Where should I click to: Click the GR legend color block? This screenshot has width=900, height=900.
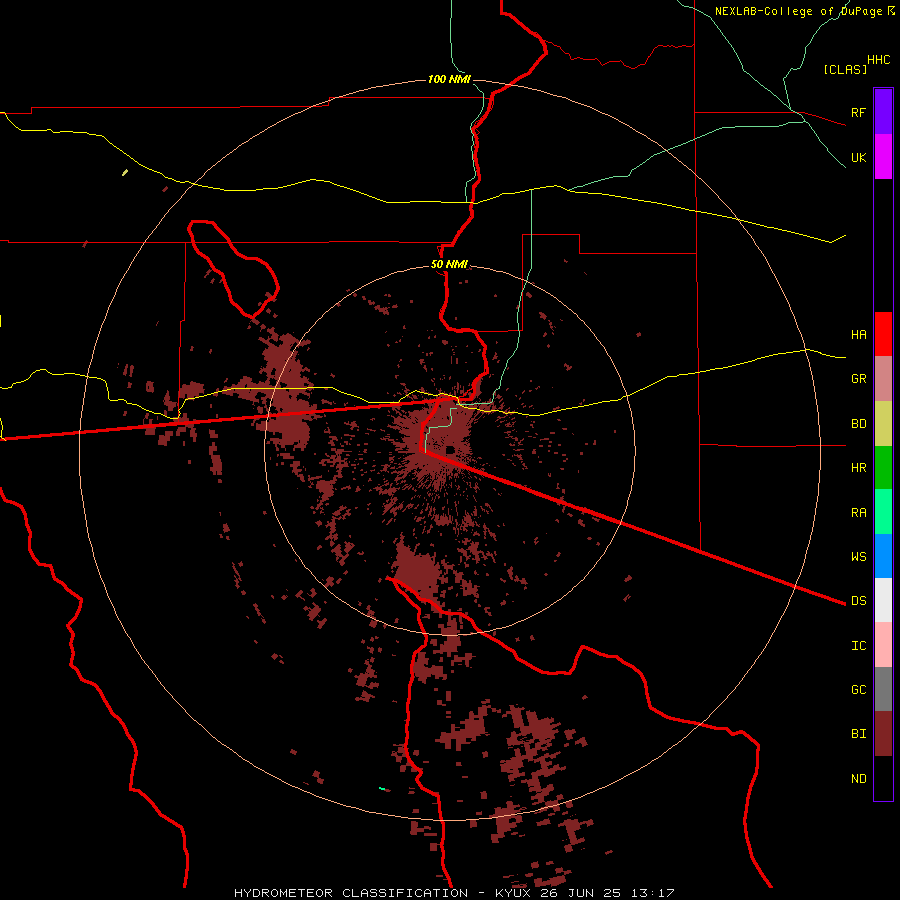883,379
